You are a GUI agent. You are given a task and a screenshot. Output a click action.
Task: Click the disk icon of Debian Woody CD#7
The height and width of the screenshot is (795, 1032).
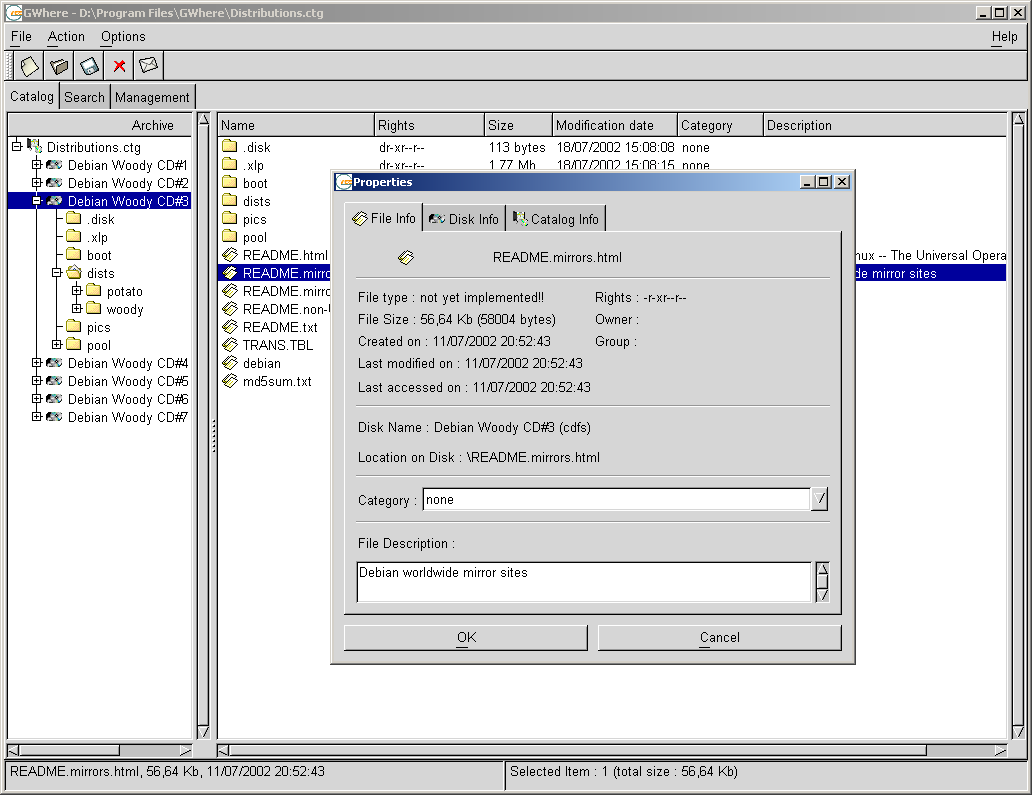(55, 417)
